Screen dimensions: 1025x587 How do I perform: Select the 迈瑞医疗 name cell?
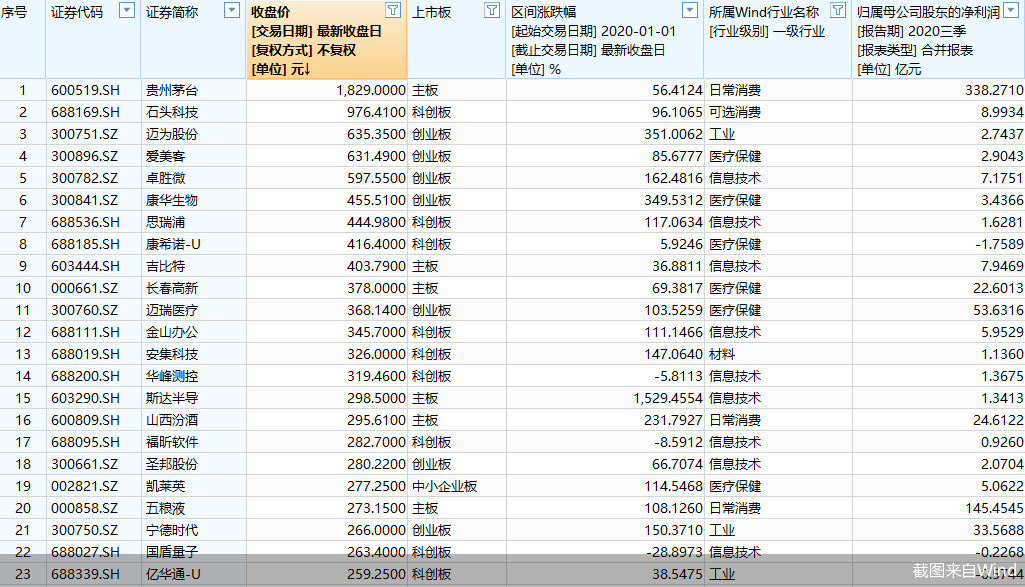tap(172, 310)
